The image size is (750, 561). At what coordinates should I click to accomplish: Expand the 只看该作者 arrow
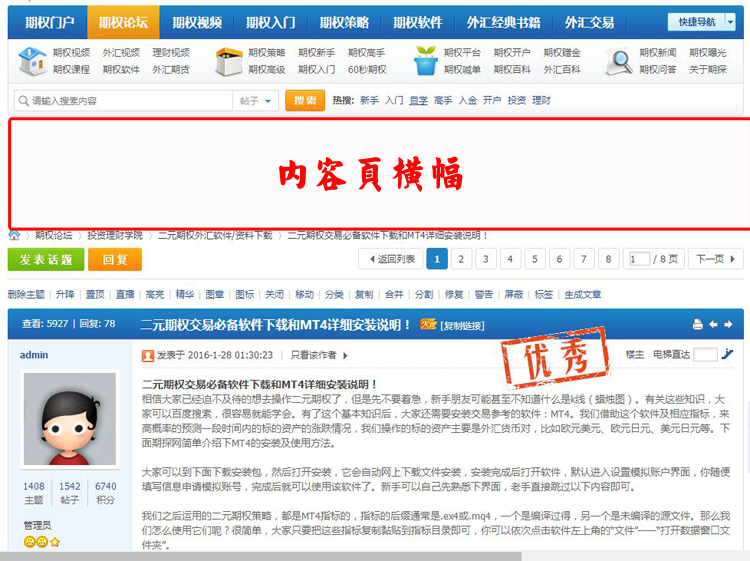(x=345, y=355)
